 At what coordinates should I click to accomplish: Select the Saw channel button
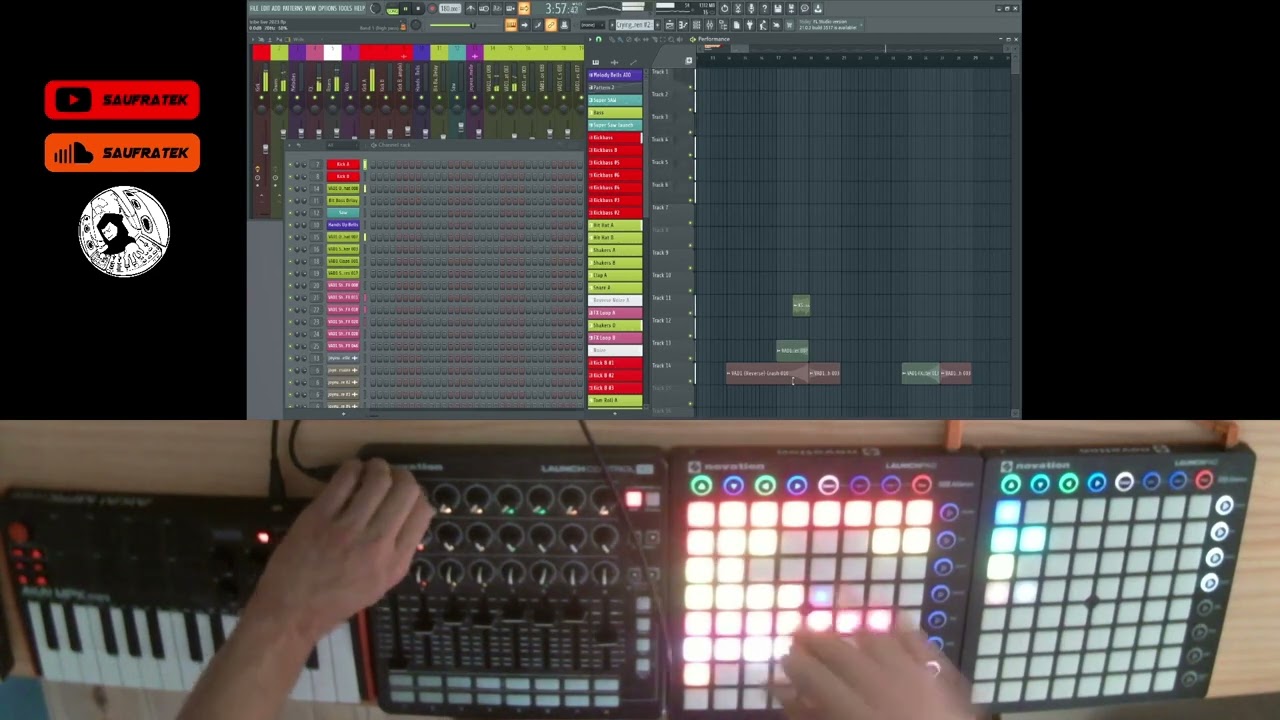pos(343,213)
